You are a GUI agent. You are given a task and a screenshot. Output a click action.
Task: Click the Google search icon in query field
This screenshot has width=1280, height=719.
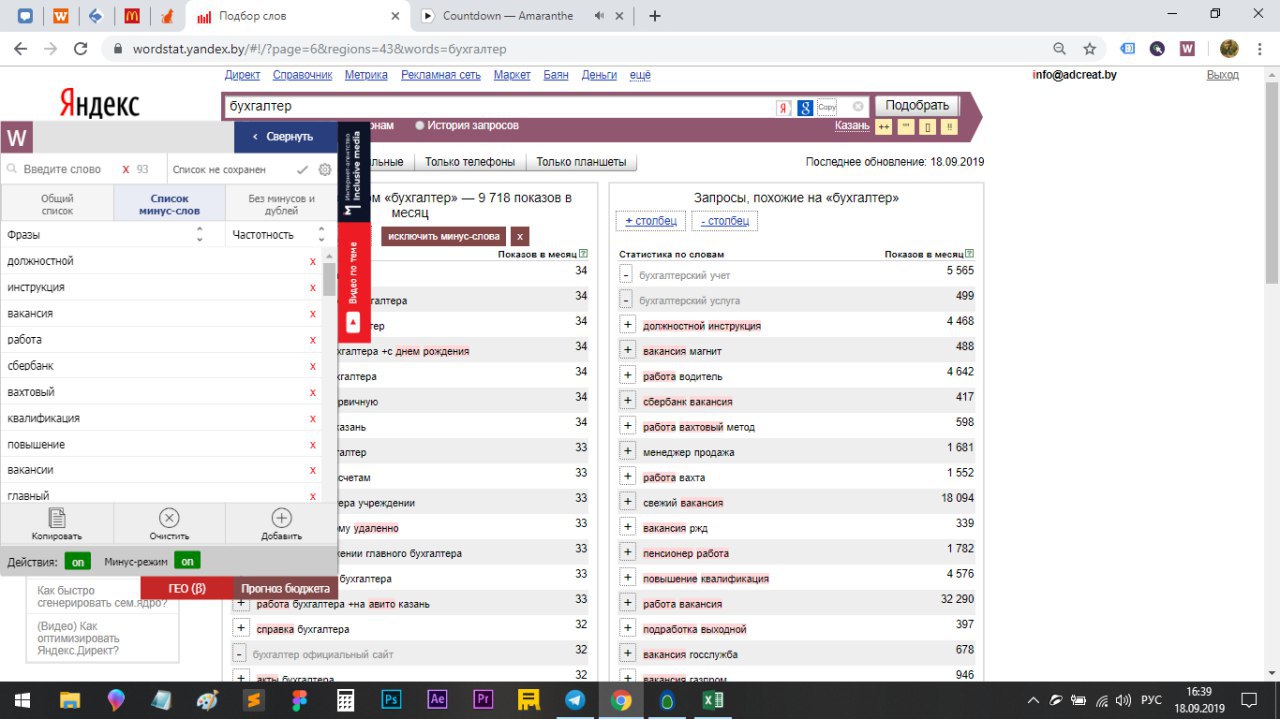tap(805, 107)
